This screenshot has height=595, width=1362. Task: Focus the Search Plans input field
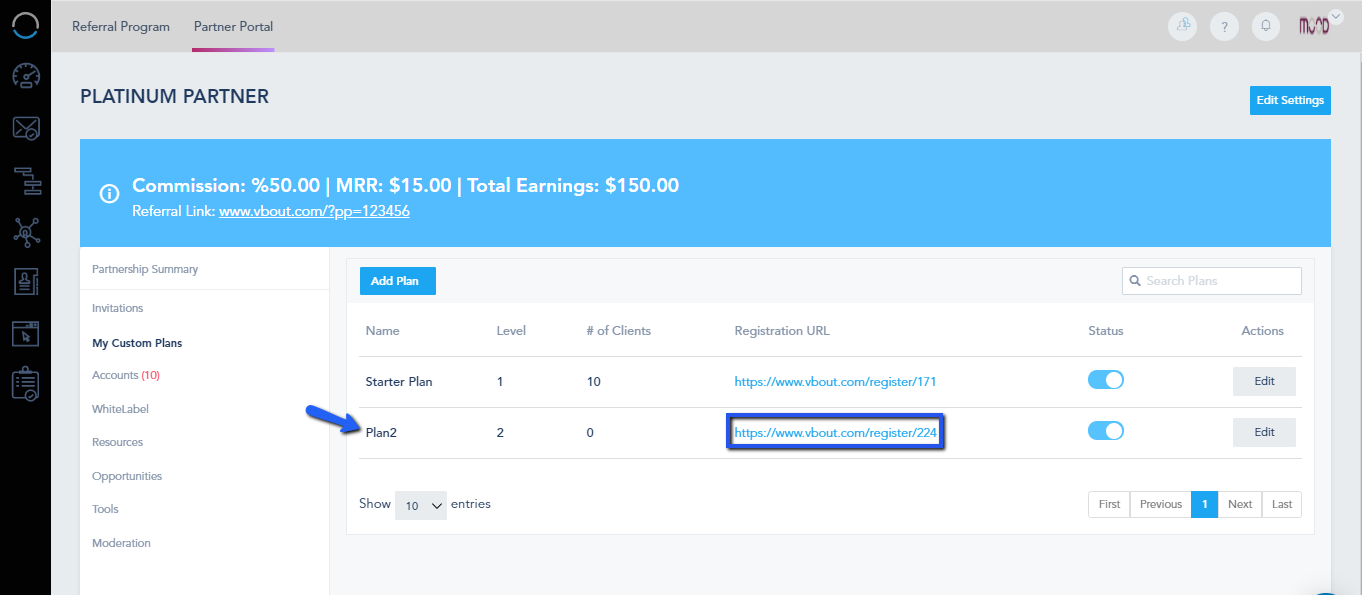1212,281
